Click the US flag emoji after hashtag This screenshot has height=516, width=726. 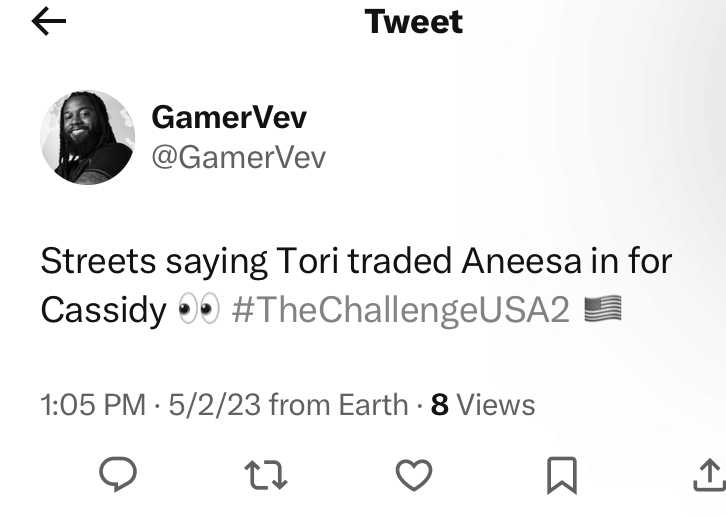pyautogui.click(x=603, y=308)
